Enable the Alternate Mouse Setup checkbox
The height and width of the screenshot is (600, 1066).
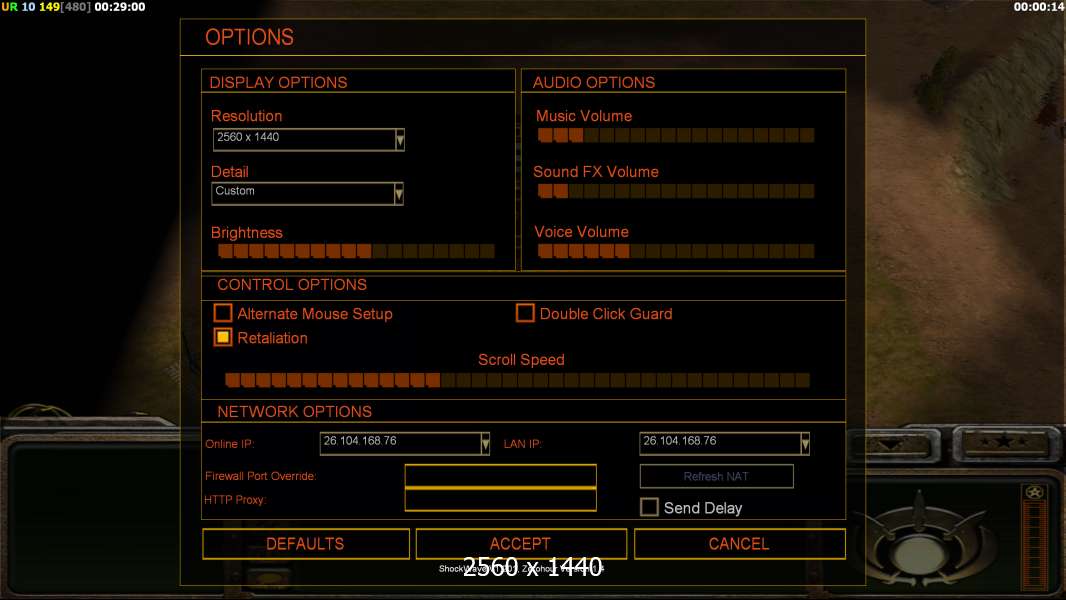click(222, 313)
